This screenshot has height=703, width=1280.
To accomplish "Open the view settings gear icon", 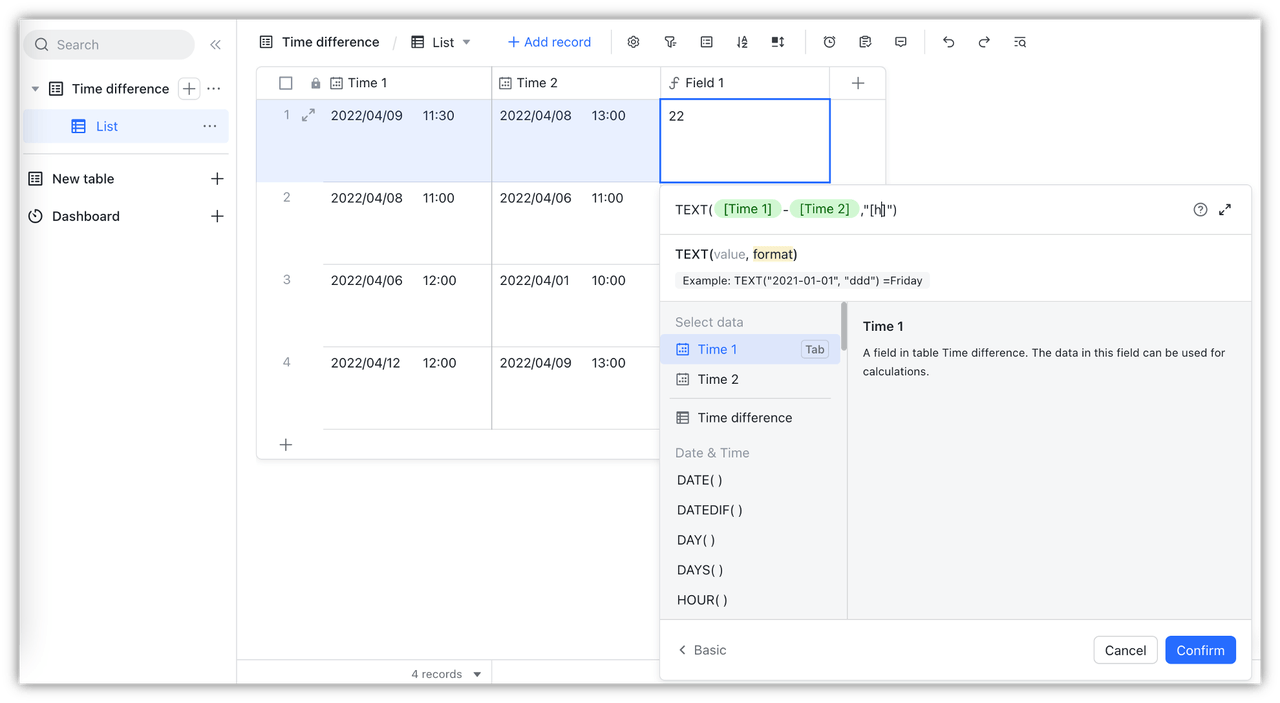I will tap(633, 42).
